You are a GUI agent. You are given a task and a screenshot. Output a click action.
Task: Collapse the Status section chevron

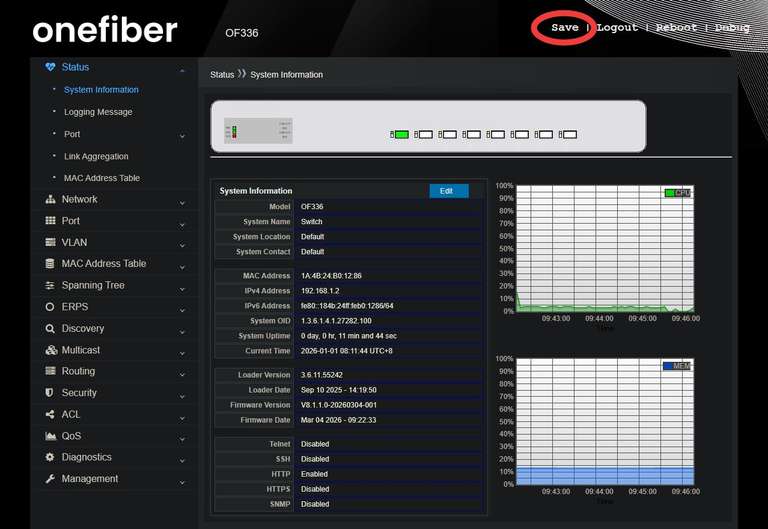[x=182, y=71]
